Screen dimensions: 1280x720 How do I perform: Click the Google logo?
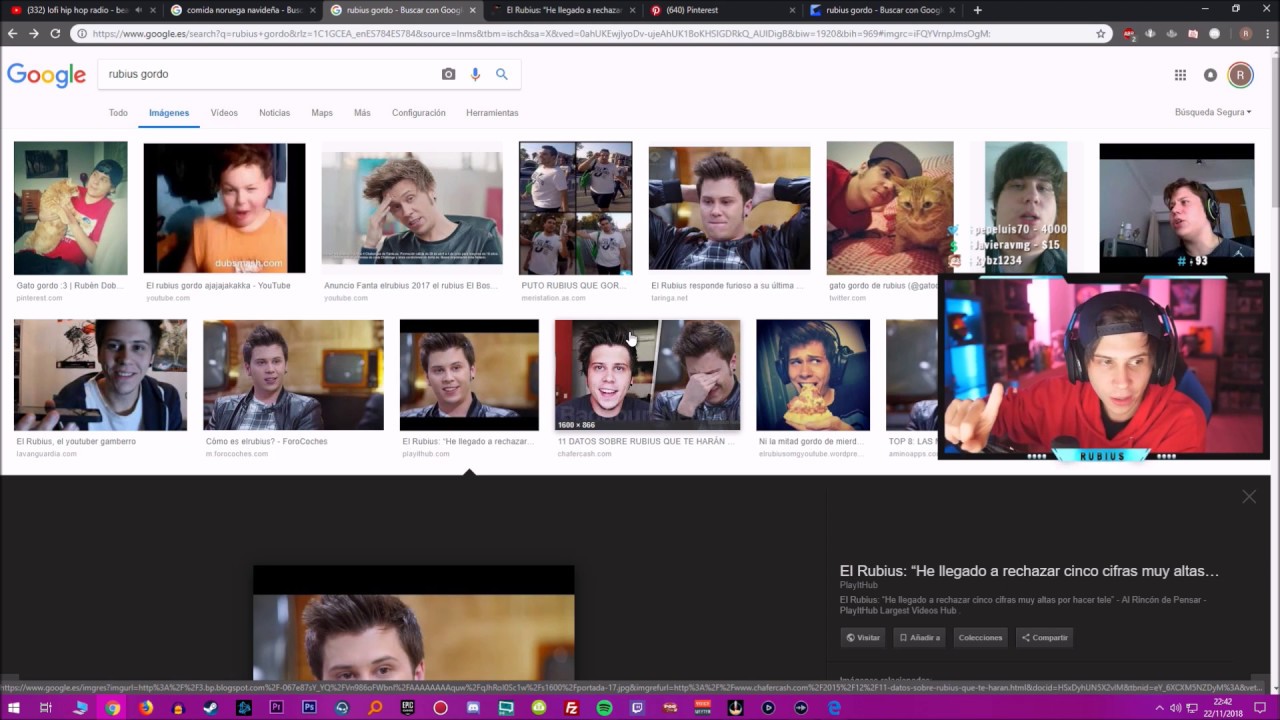(x=46, y=75)
